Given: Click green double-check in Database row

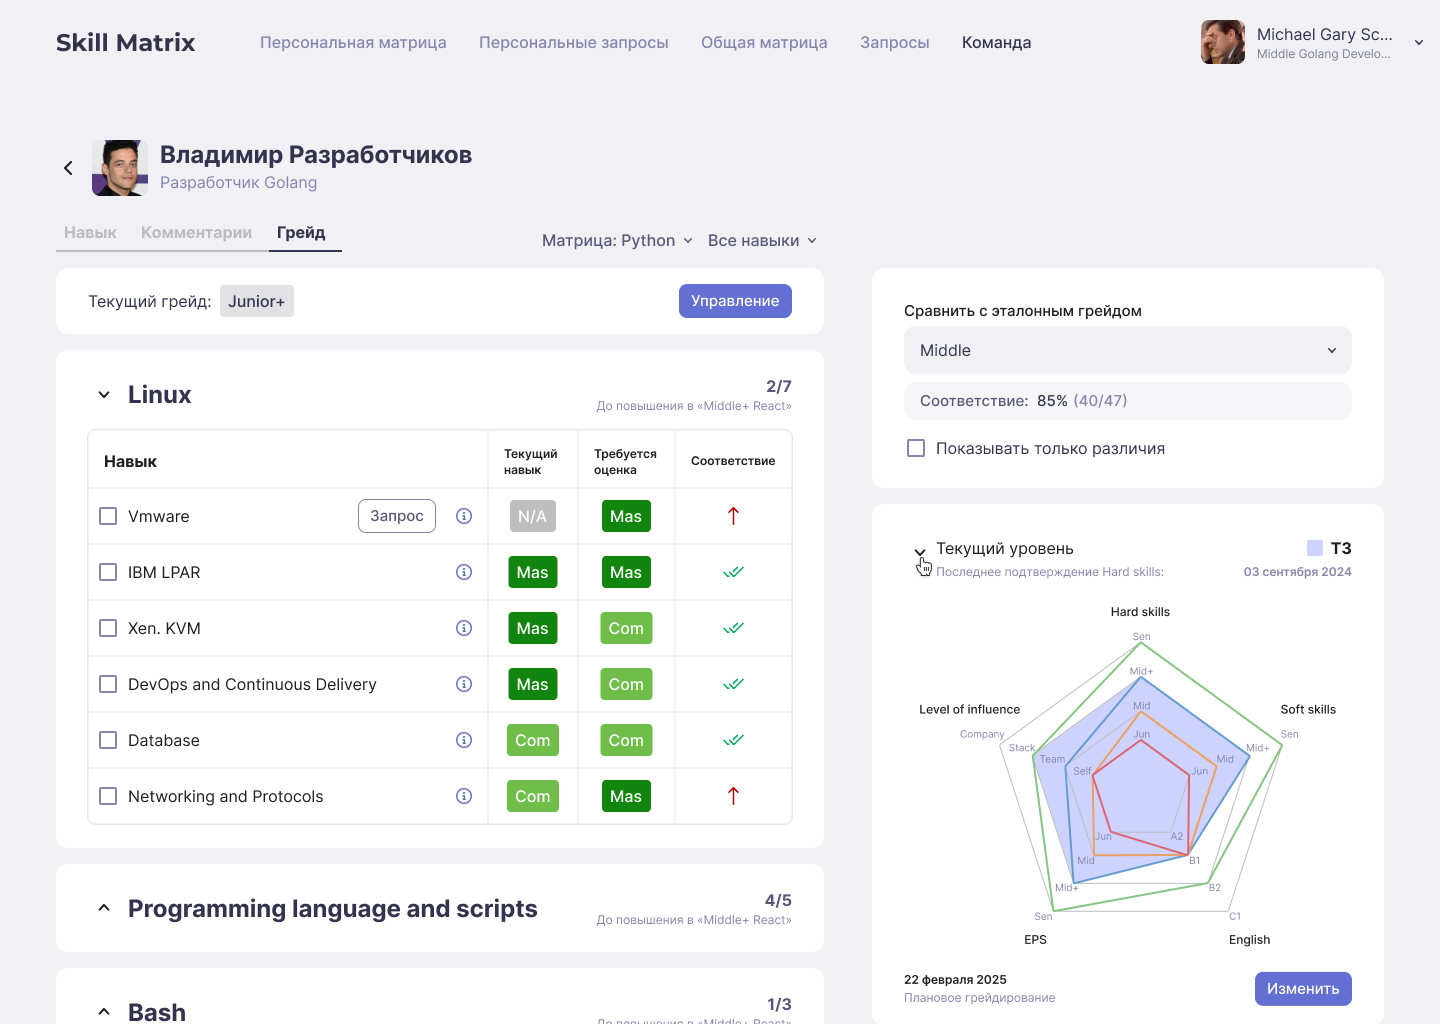Looking at the screenshot, I should pyautogui.click(x=733, y=740).
